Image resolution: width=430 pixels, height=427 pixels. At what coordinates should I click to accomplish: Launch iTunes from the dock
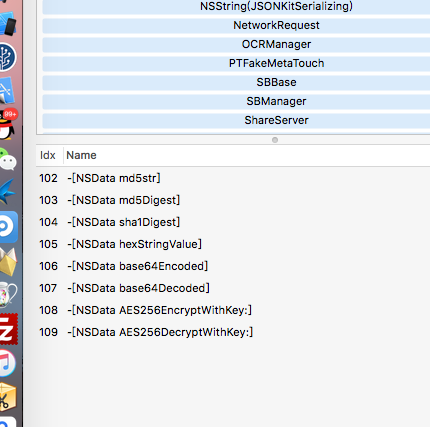(7, 363)
